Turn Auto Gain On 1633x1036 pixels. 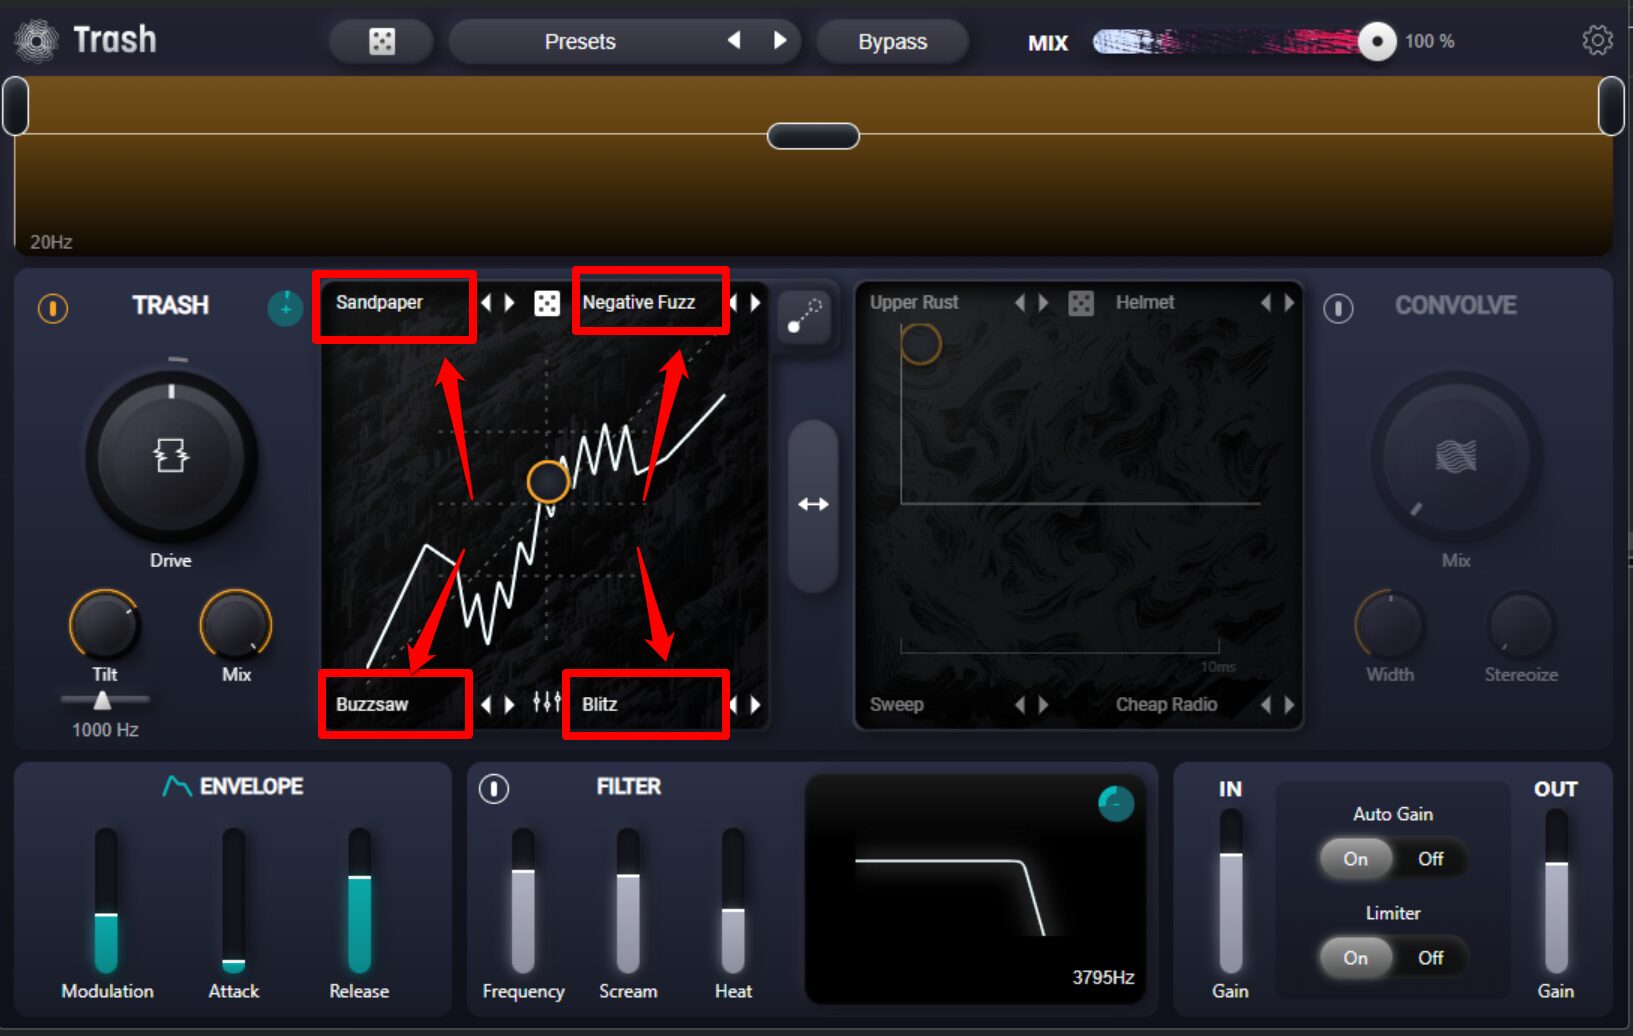click(x=1356, y=859)
